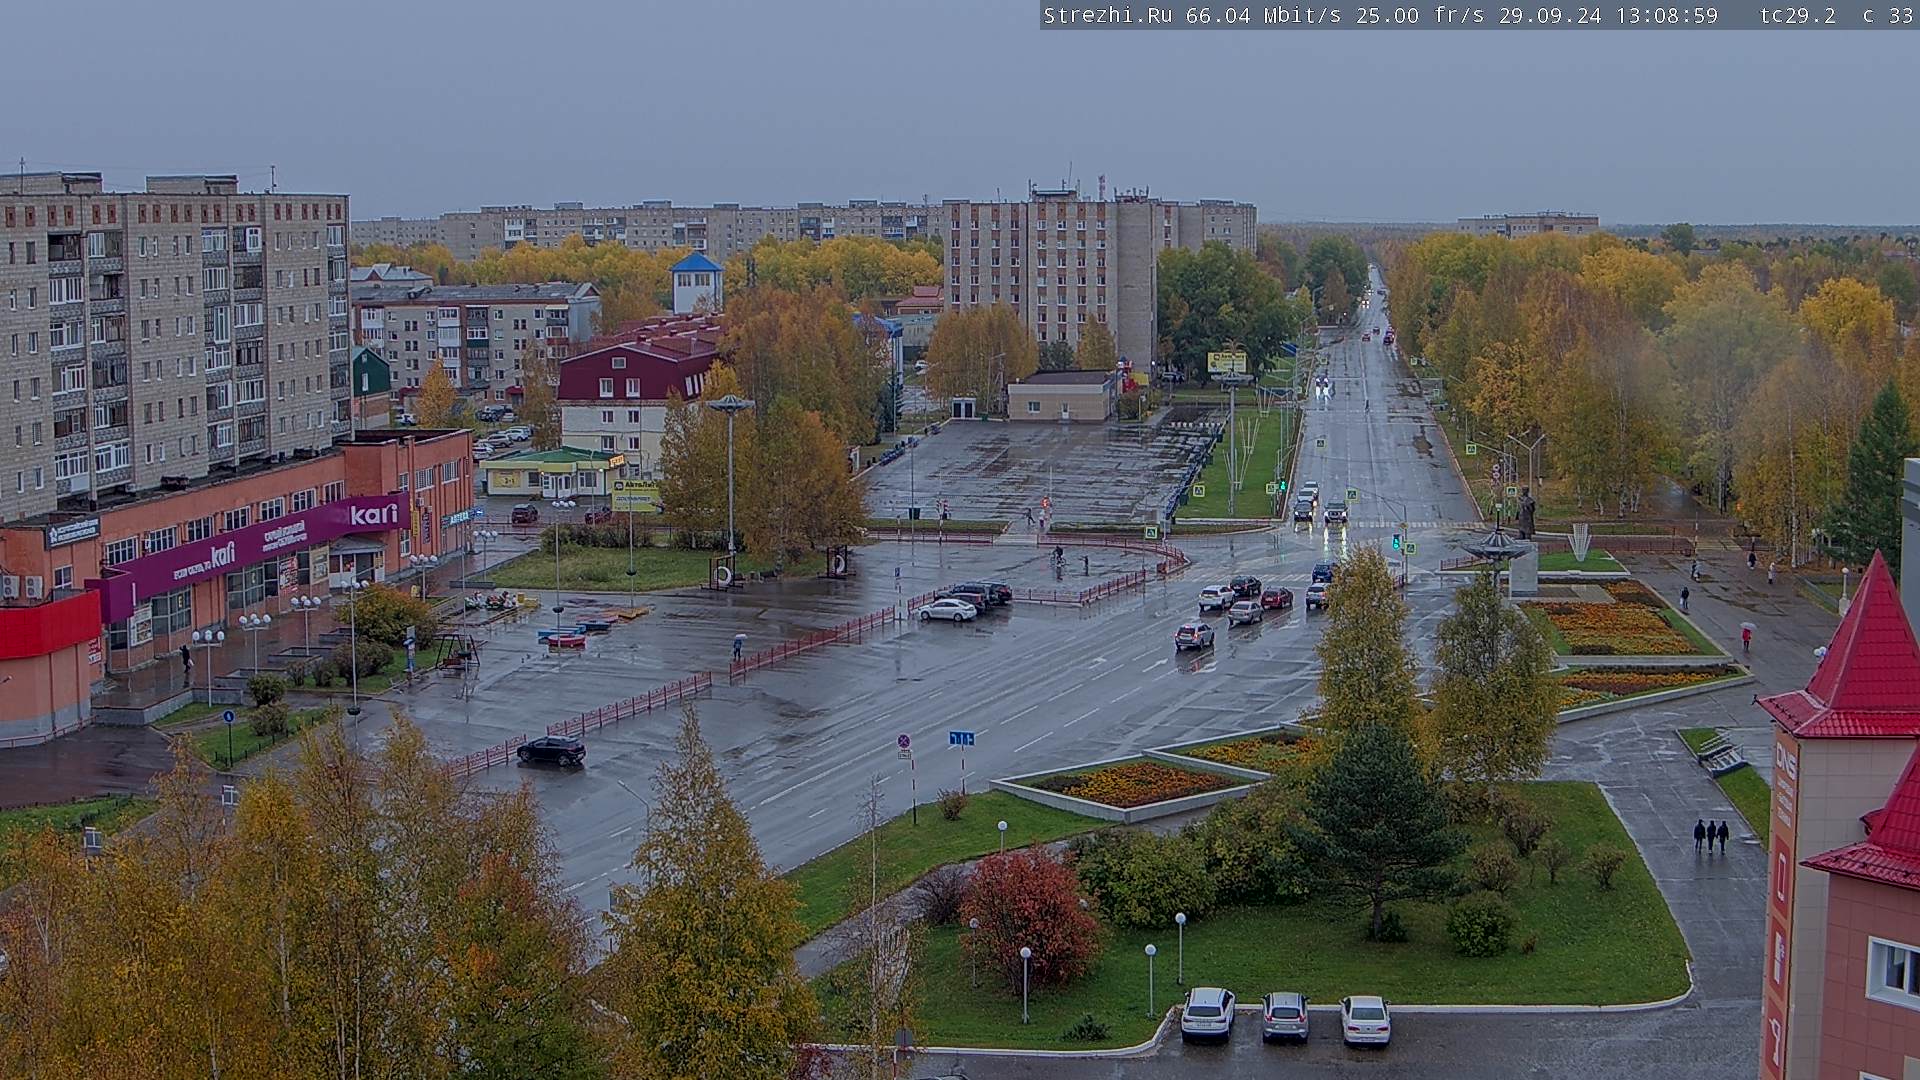Click the c 33 overlay value
1920x1080 pixels.
1888,15
